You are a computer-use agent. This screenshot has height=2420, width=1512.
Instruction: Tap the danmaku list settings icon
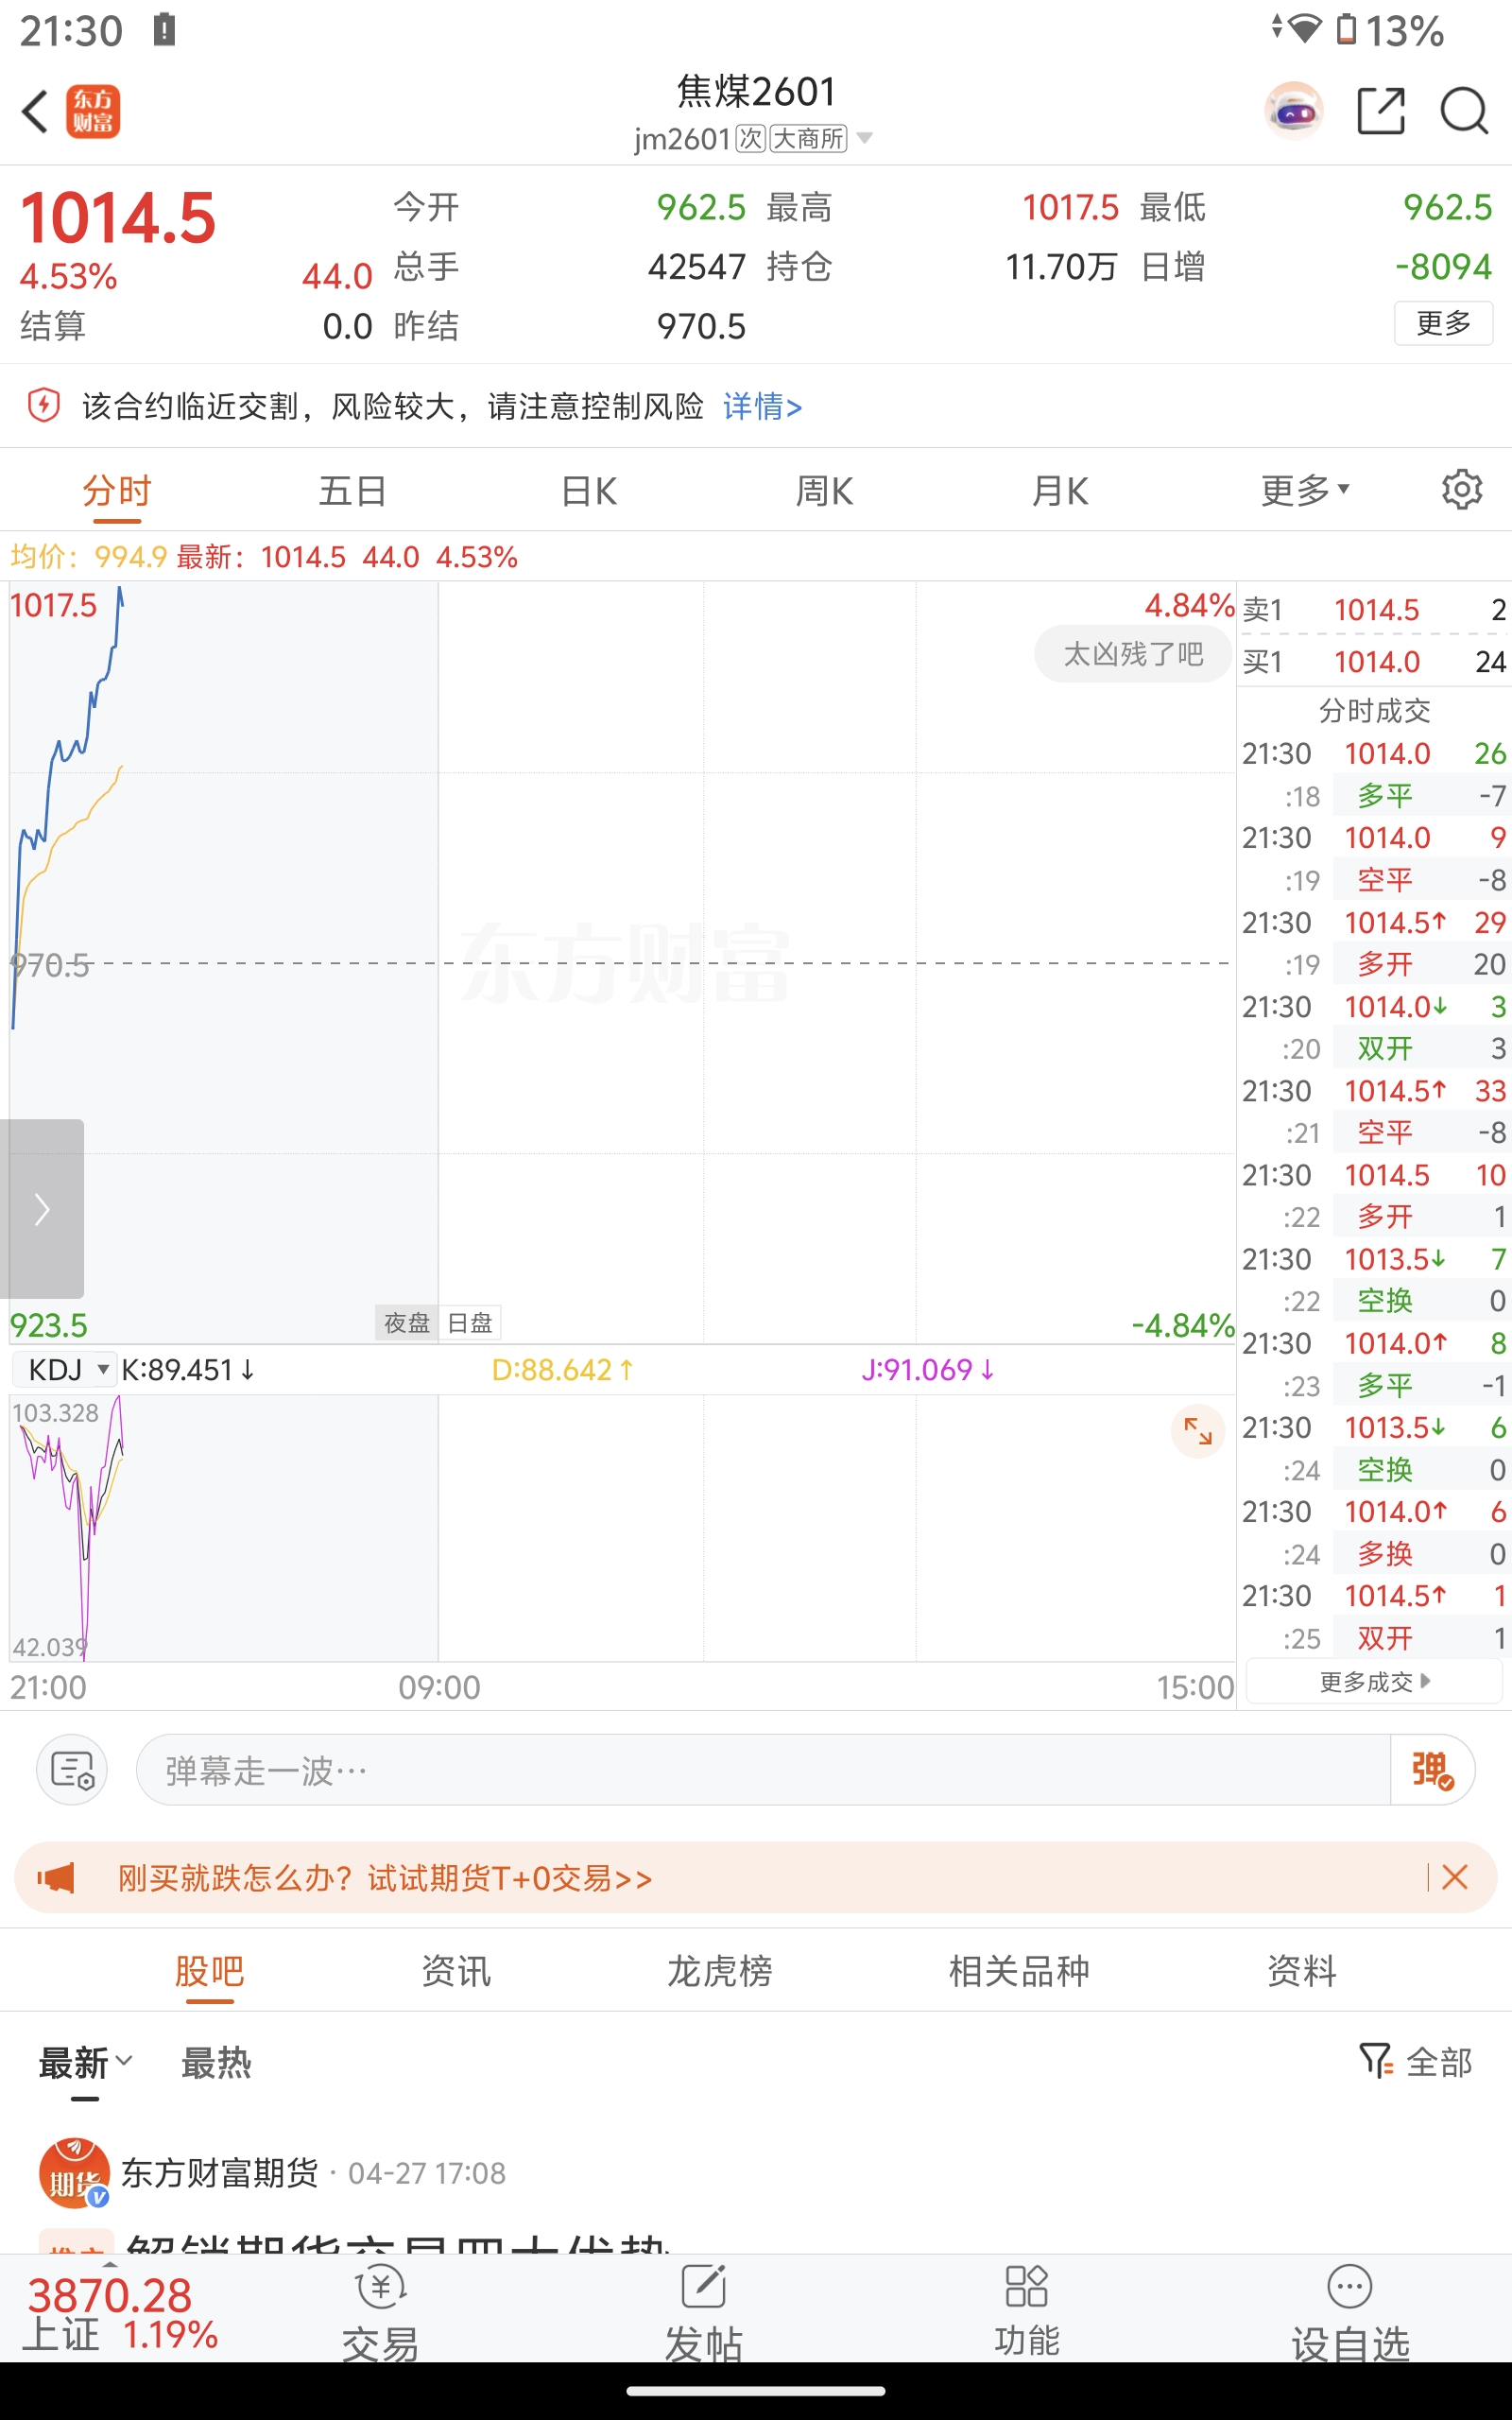click(72, 1770)
